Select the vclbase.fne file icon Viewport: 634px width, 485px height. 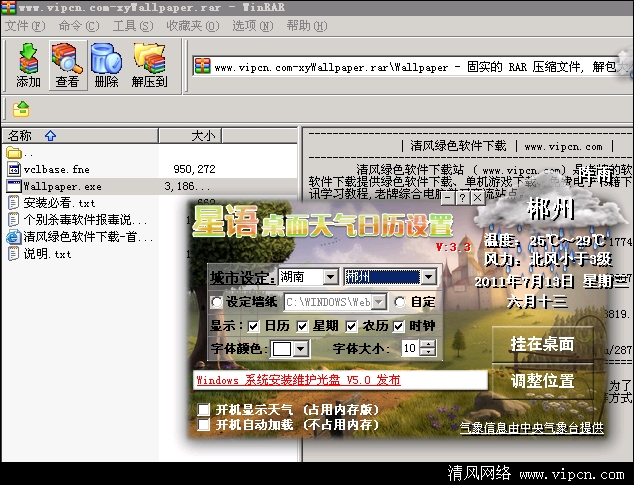14,169
